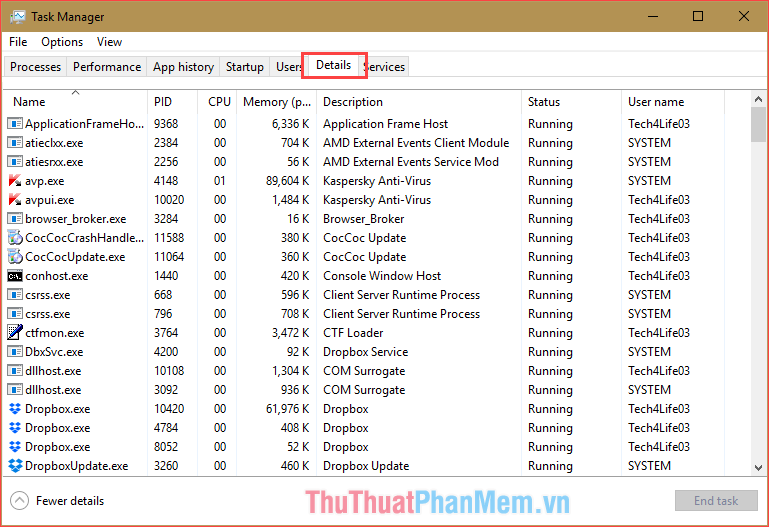Switch to the Services tab
Screen dimensions: 769x527
coord(386,67)
